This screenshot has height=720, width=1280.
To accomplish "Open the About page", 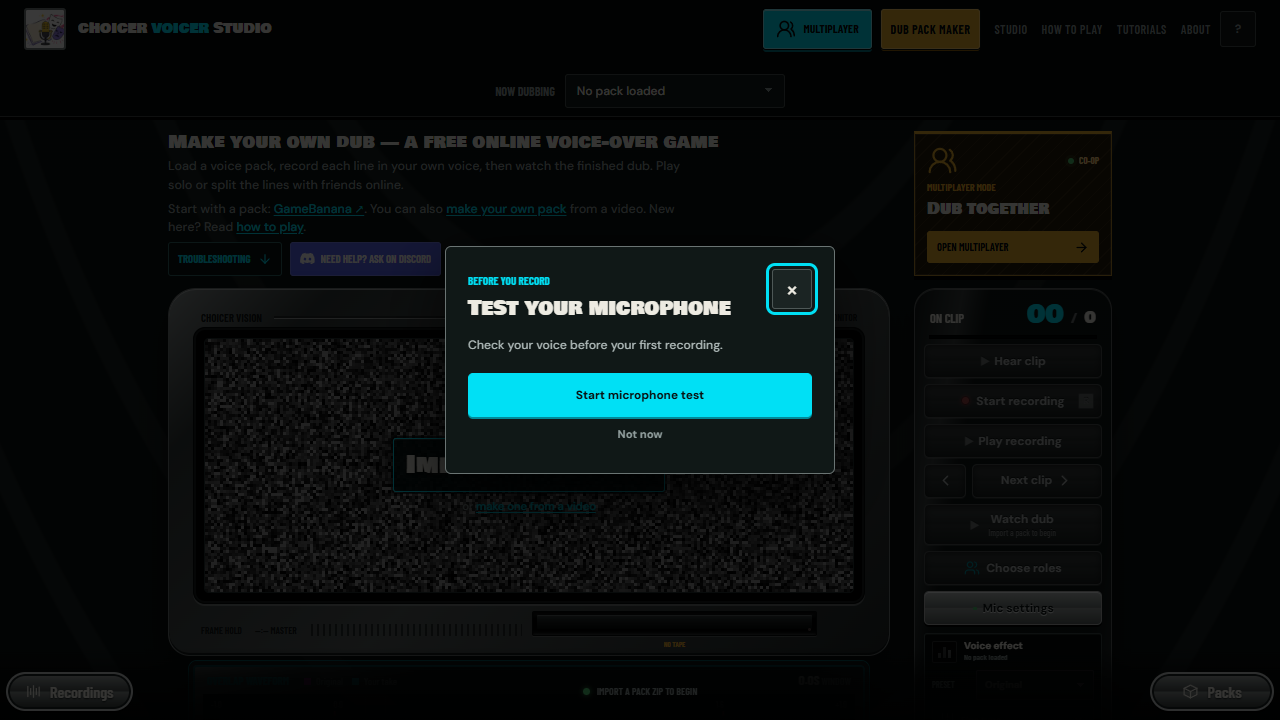I will point(1196,30).
